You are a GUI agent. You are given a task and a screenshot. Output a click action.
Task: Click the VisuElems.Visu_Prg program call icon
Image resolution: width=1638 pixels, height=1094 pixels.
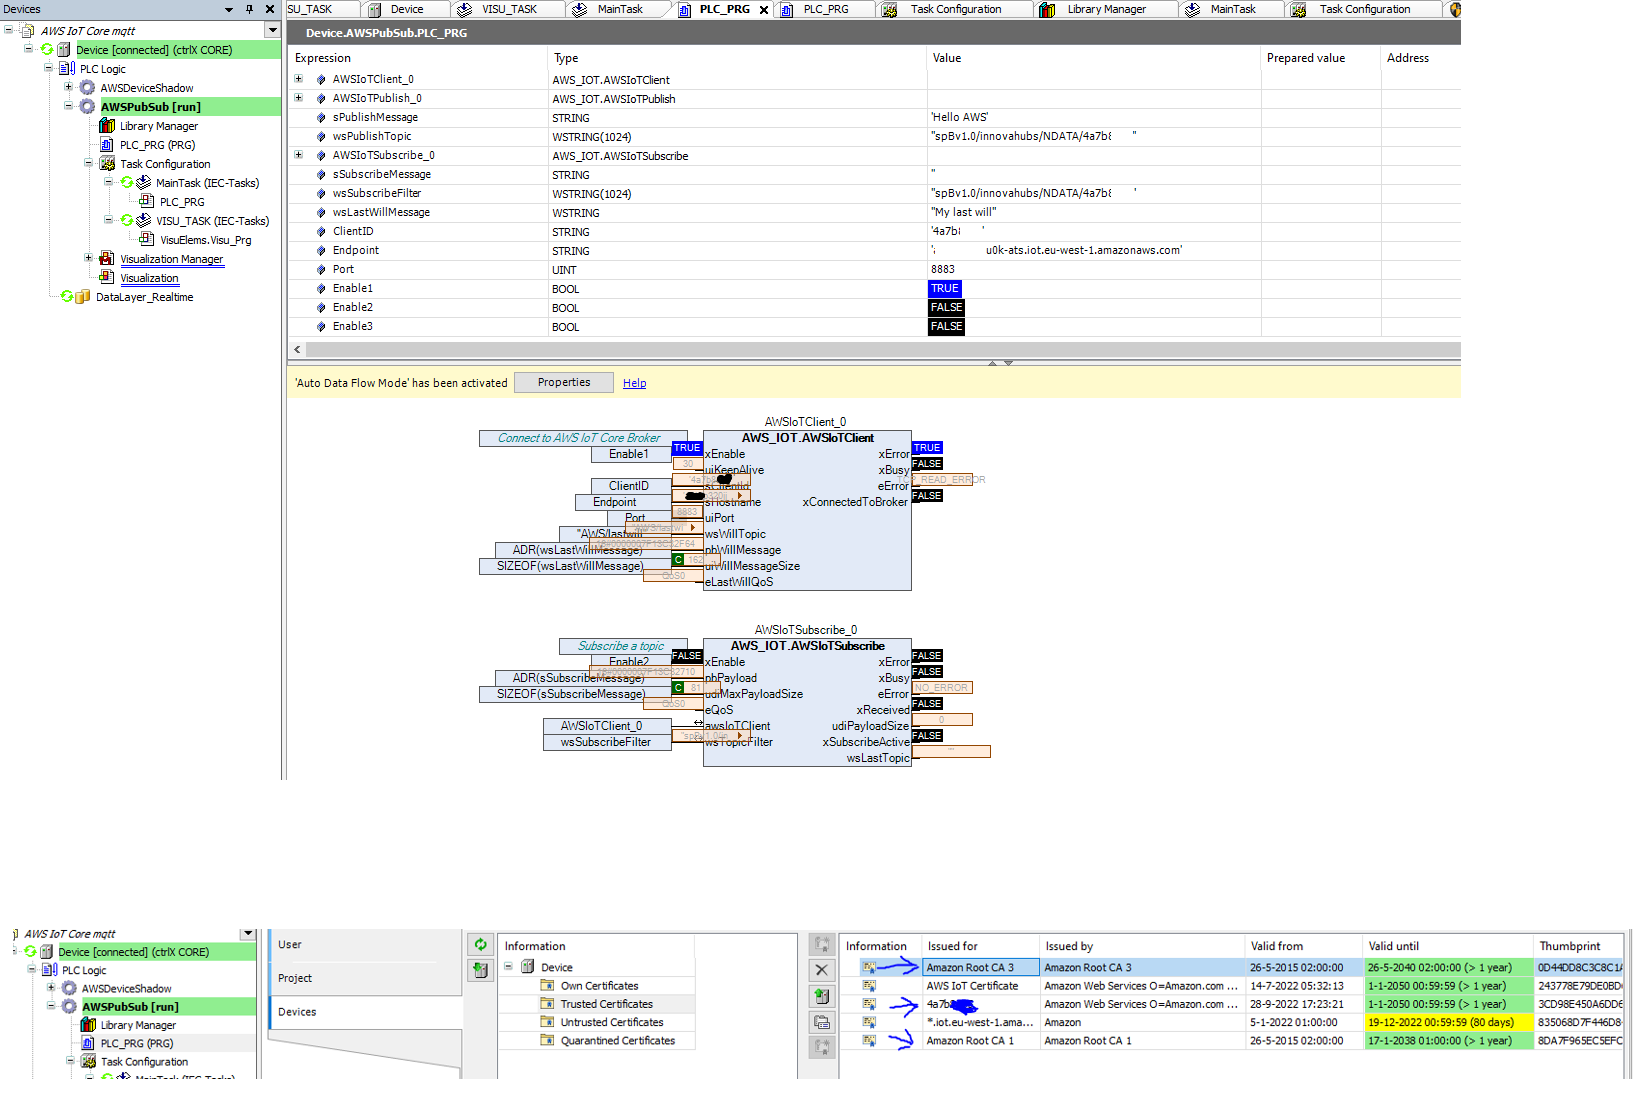(x=147, y=240)
